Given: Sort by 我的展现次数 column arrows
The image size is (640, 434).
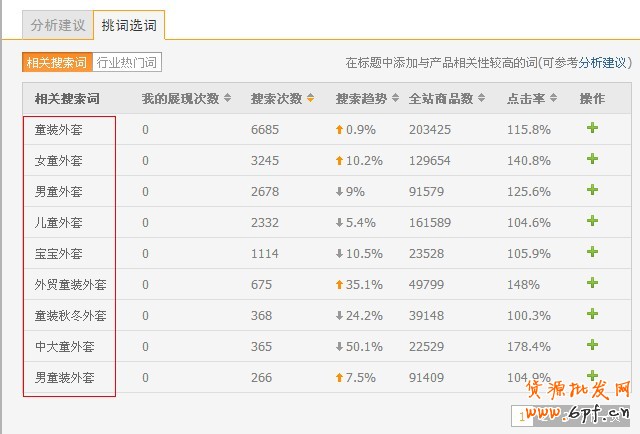Looking at the screenshot, I should [227, 99].
